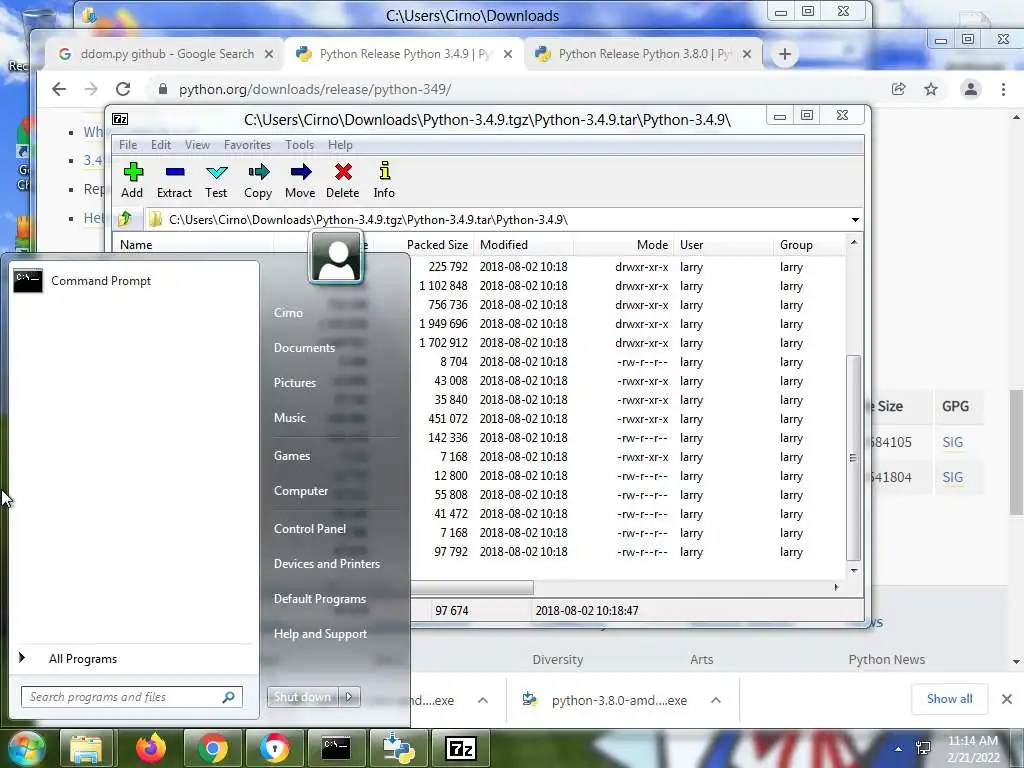
Task: Sort by Packed Size column header
Action: pyautogui.click(x=437, y=245)
